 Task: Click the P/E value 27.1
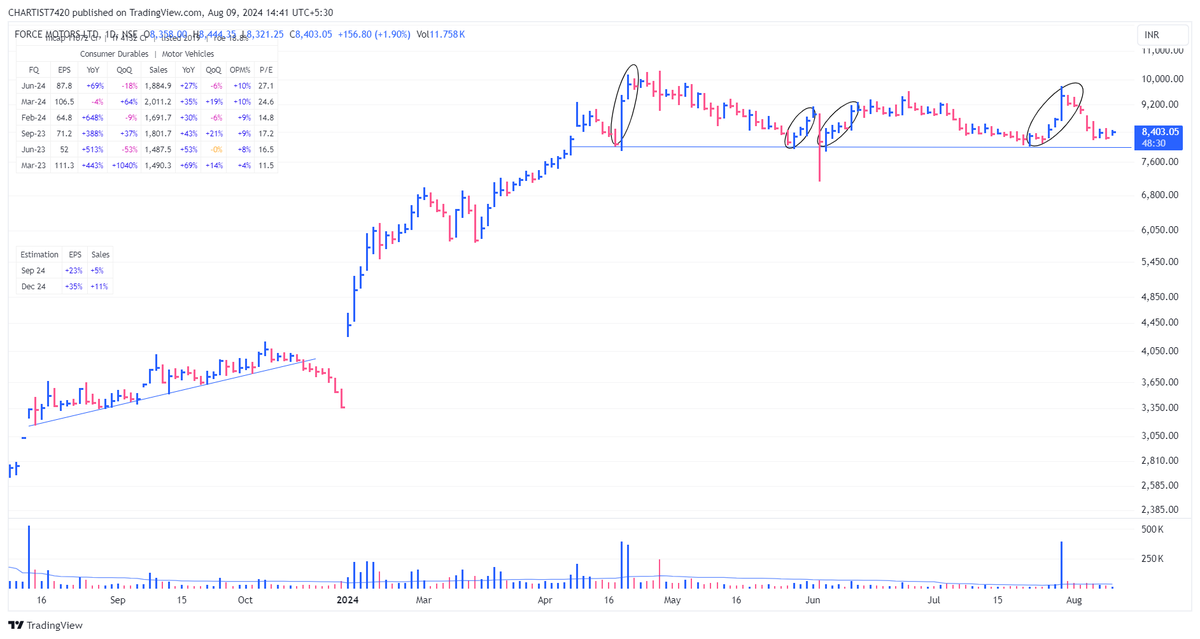coord(266,86)
